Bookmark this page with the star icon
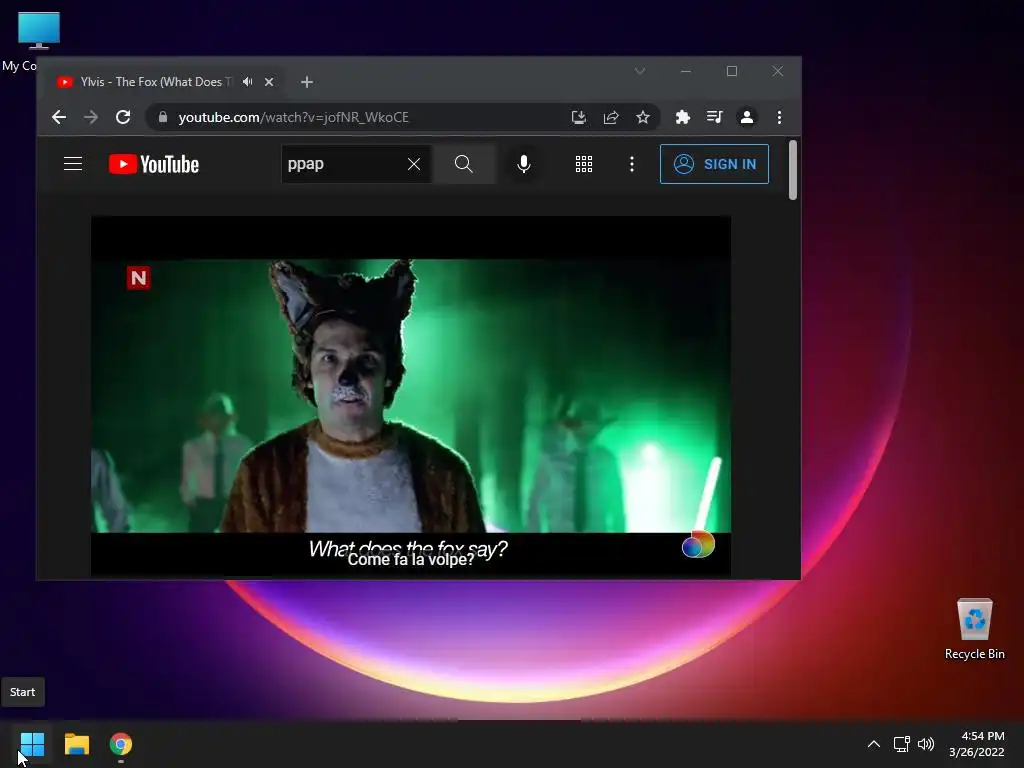Image resolution: width=1024 pixels, height=768 pixels. click(x=643, y=117)
